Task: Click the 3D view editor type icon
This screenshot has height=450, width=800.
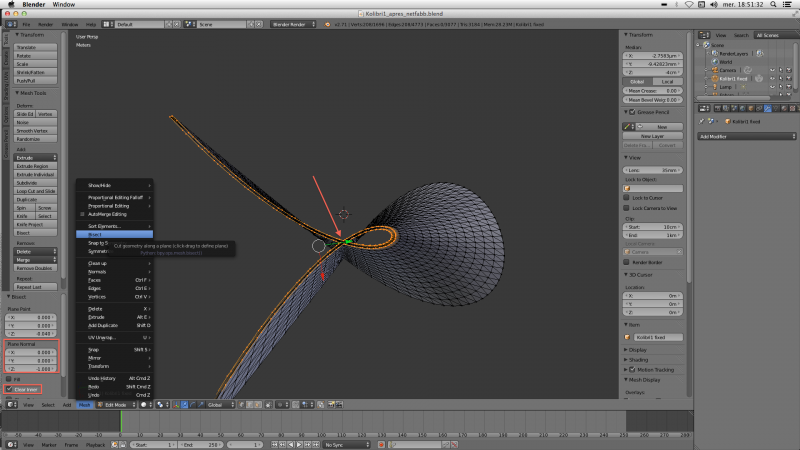Action: tap(11, 405)
